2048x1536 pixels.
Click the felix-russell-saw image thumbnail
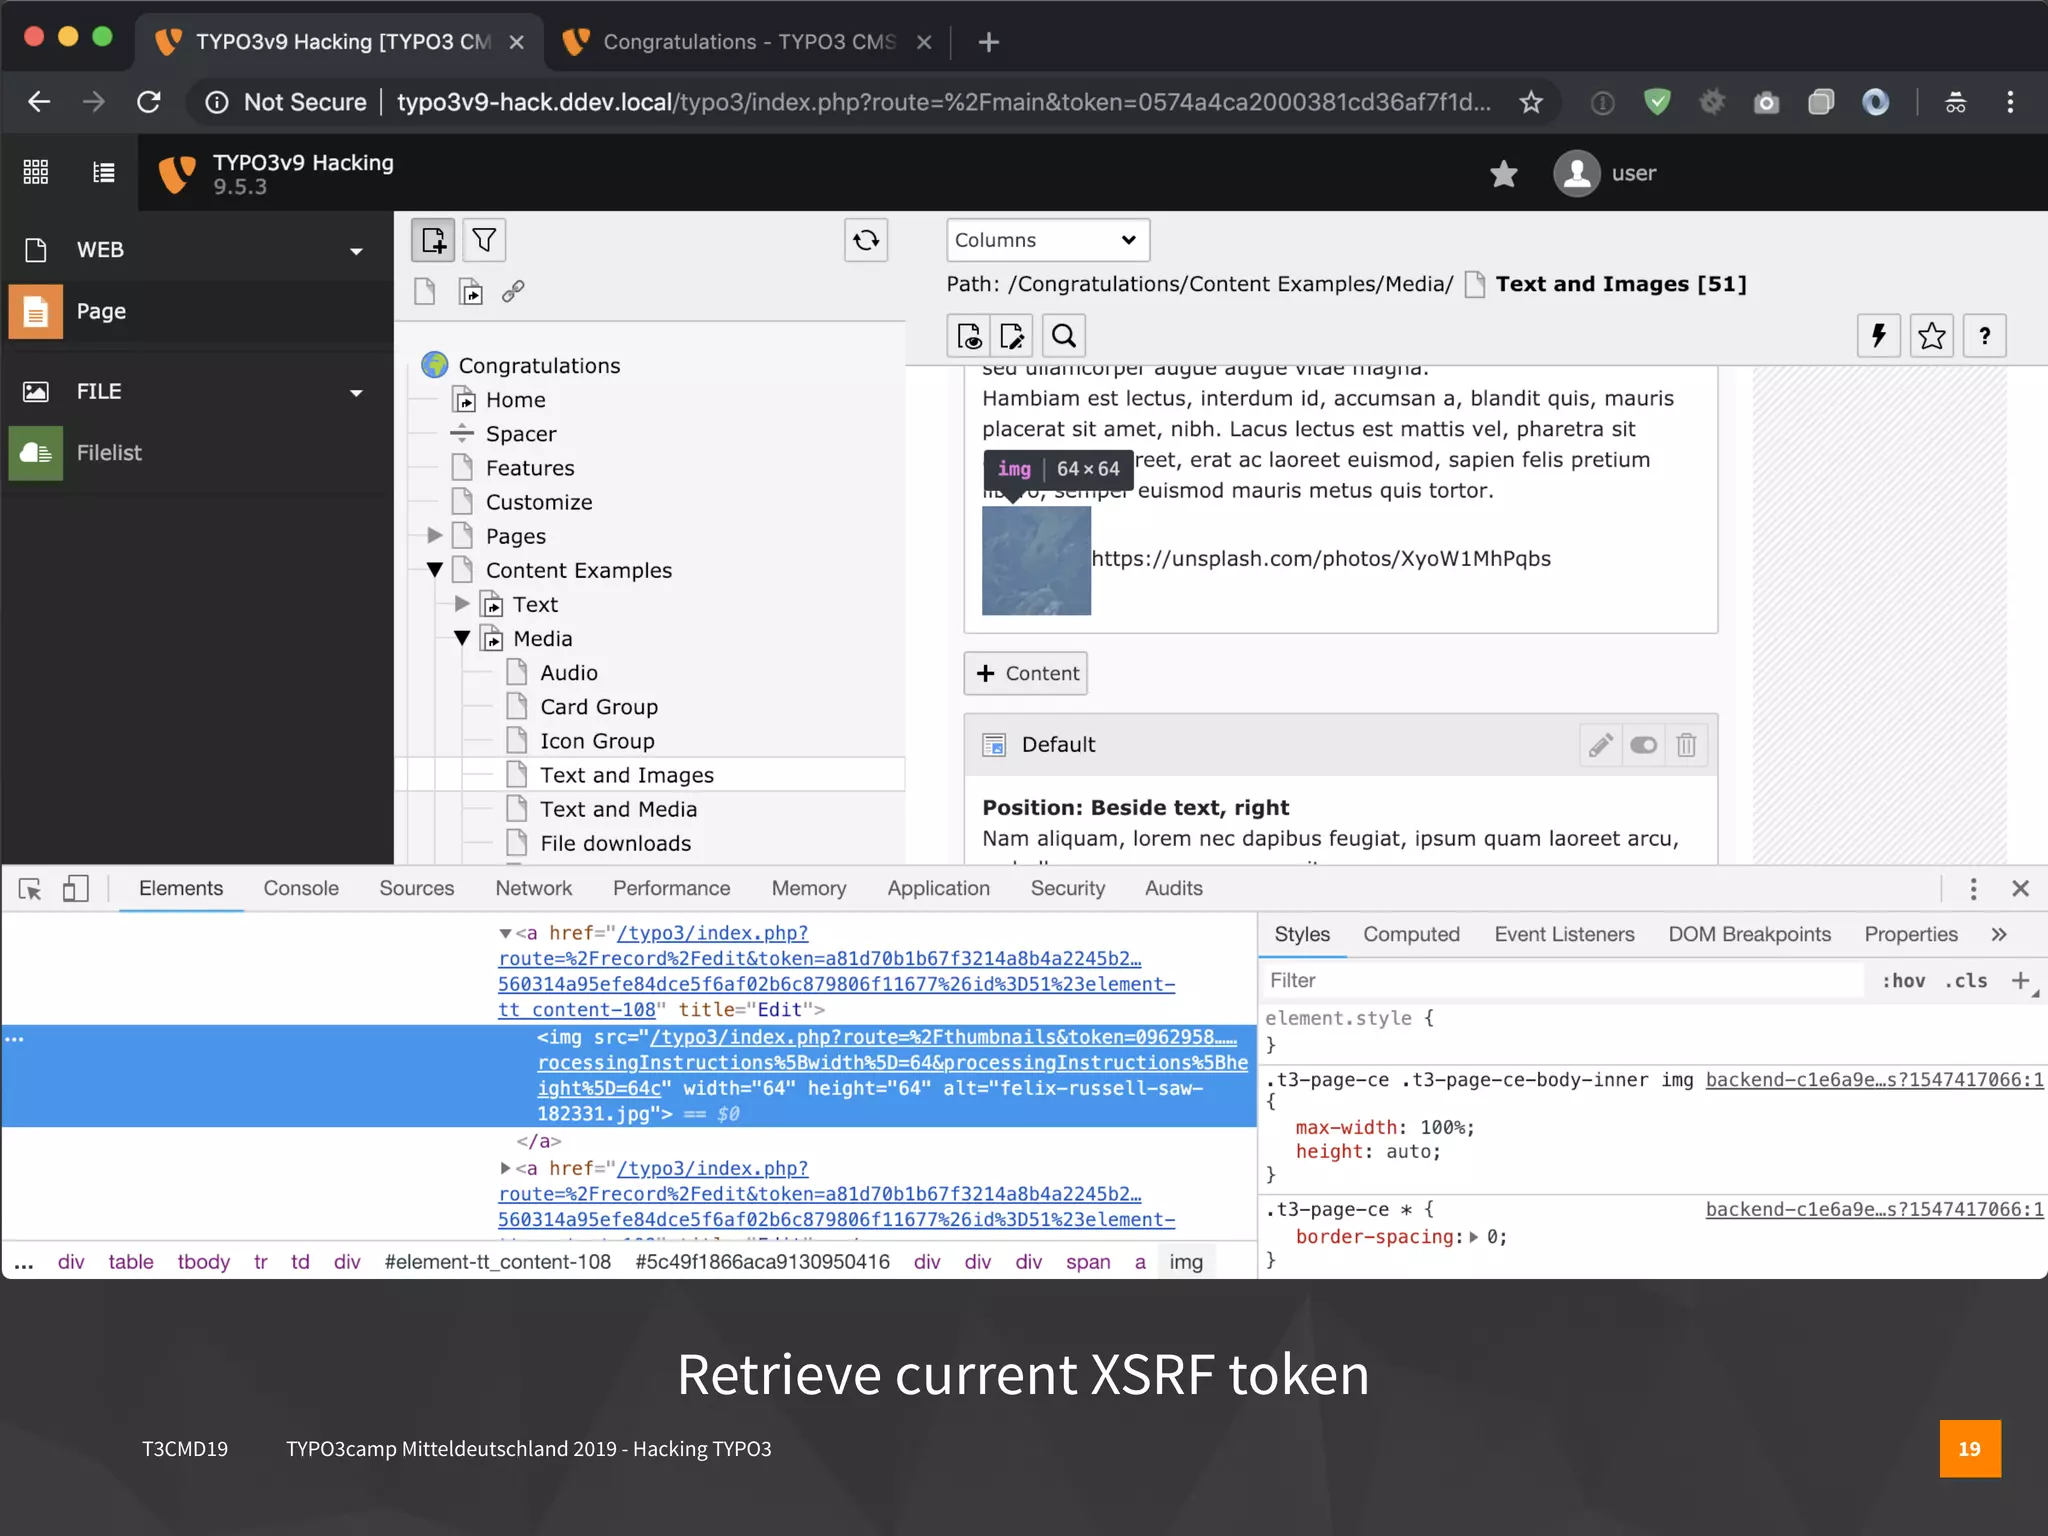(x=1036, y=561)
